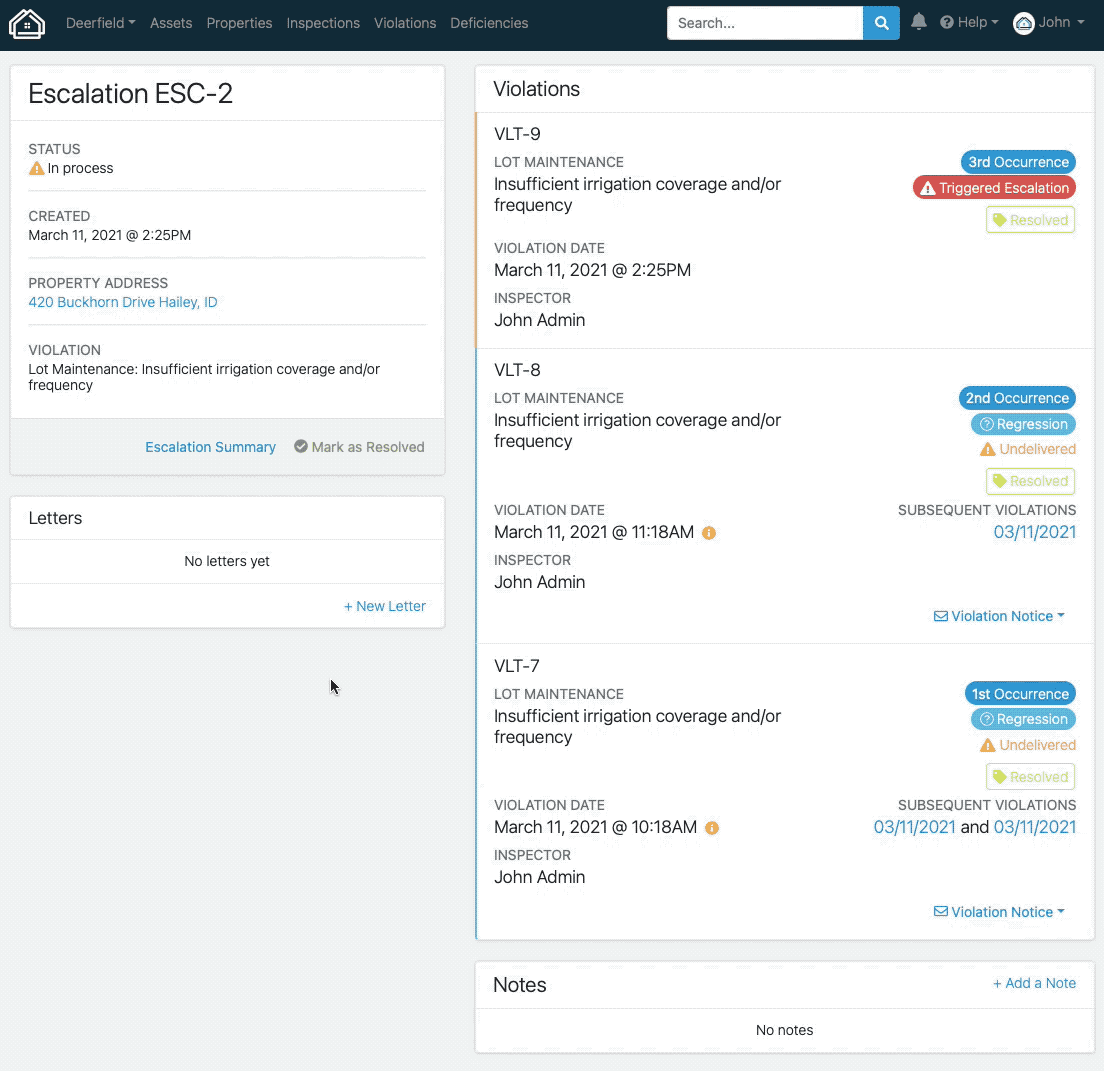
Task: Open the Deerfield community dropdown
Action: point(100,23)
